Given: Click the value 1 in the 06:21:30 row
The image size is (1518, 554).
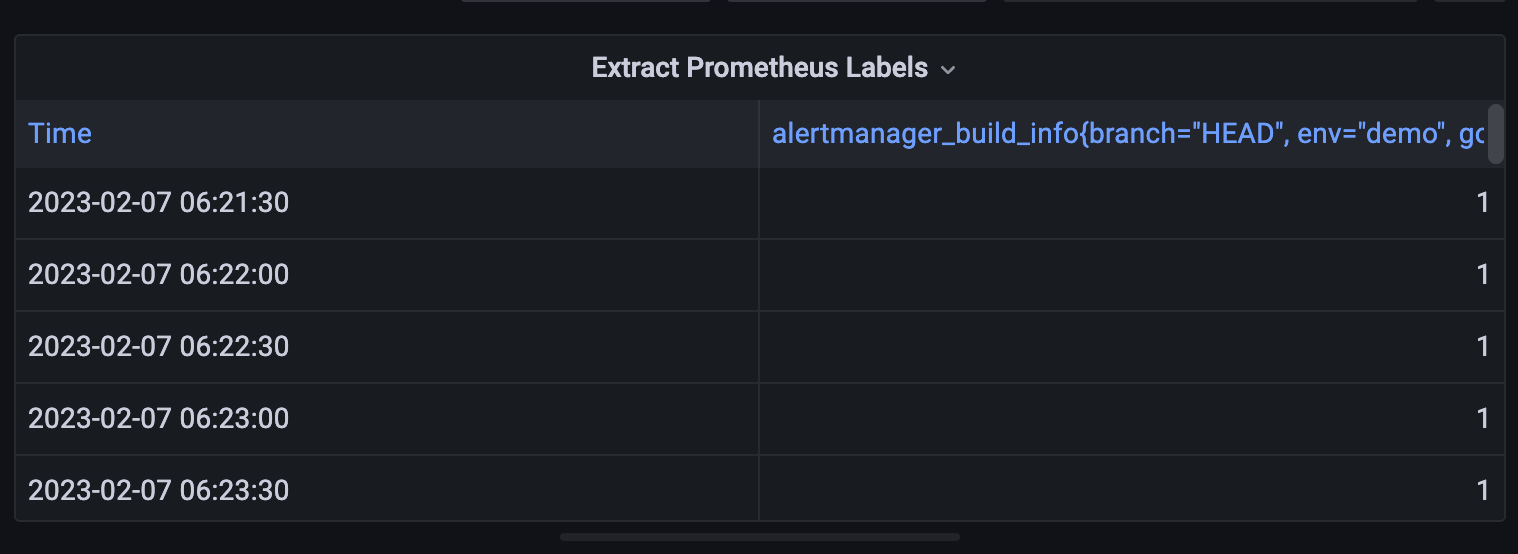Looking at the screenshot, I should click(1482, 203).
